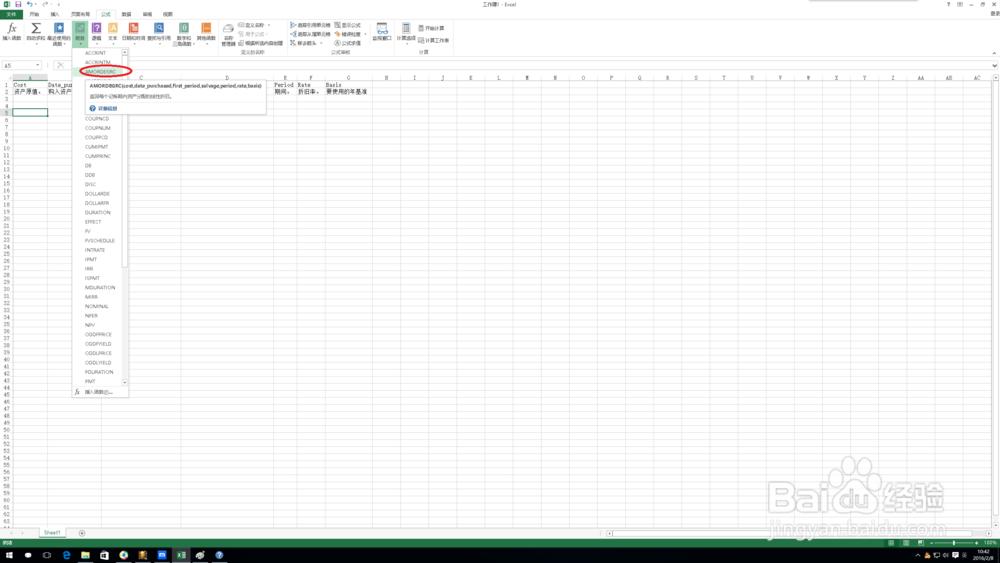Select ACCRINT from the function list
This screenshot has width=1000, height=563.
coord(97,53)
